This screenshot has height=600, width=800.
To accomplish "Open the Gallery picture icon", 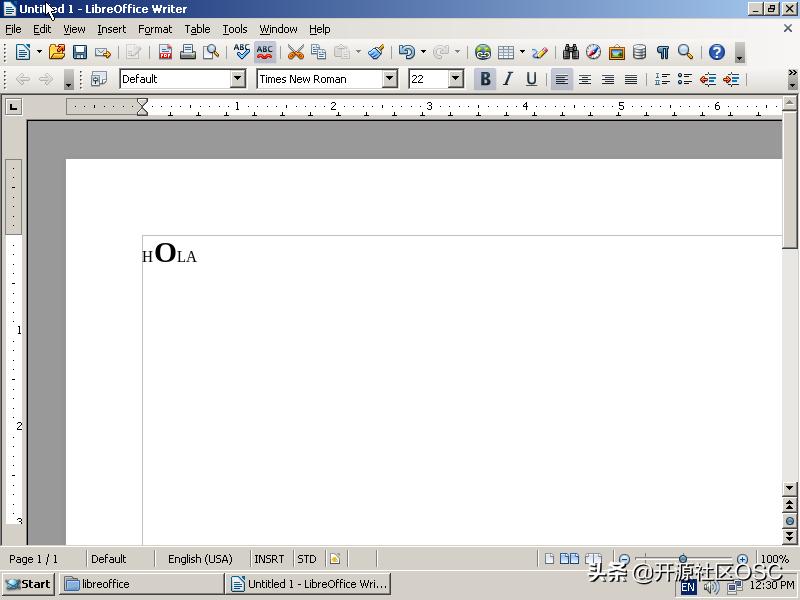I will click(616, 52).
